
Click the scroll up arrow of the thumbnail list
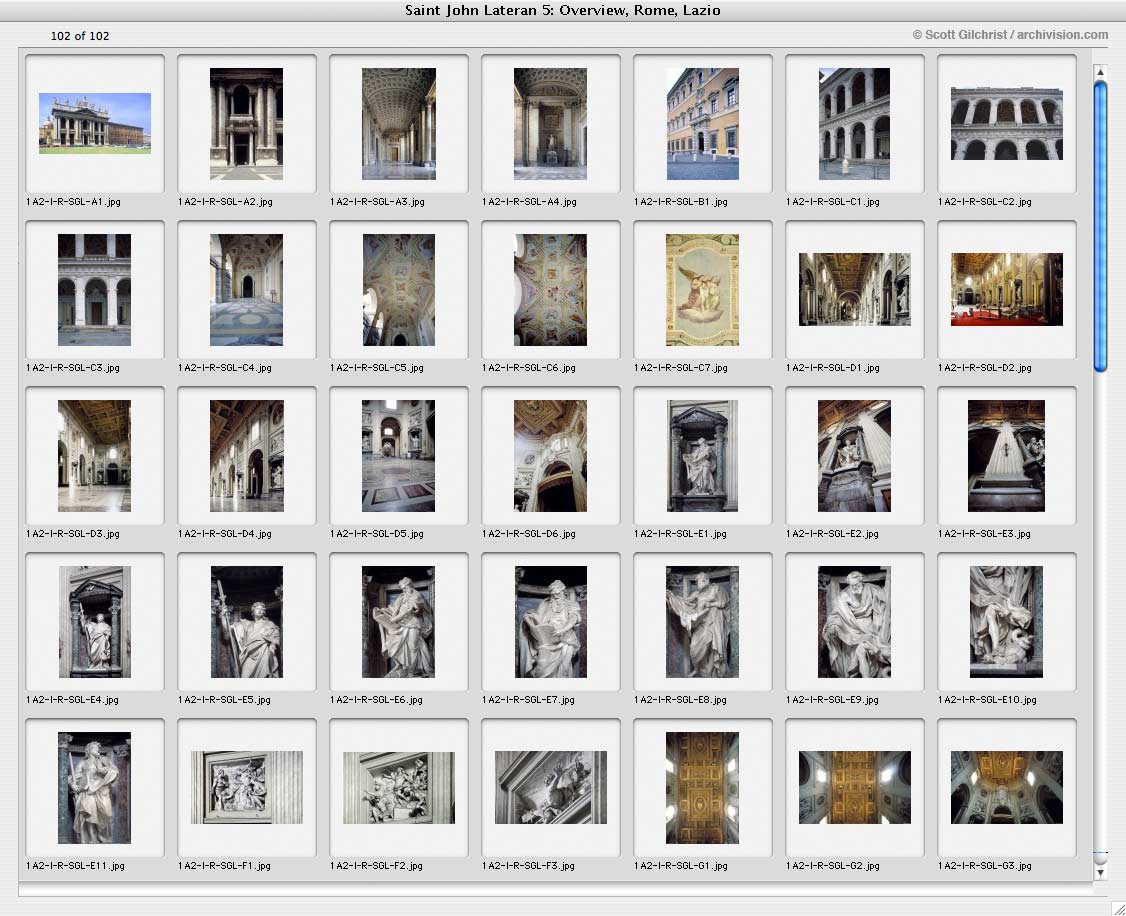(x=1099, y=72)
